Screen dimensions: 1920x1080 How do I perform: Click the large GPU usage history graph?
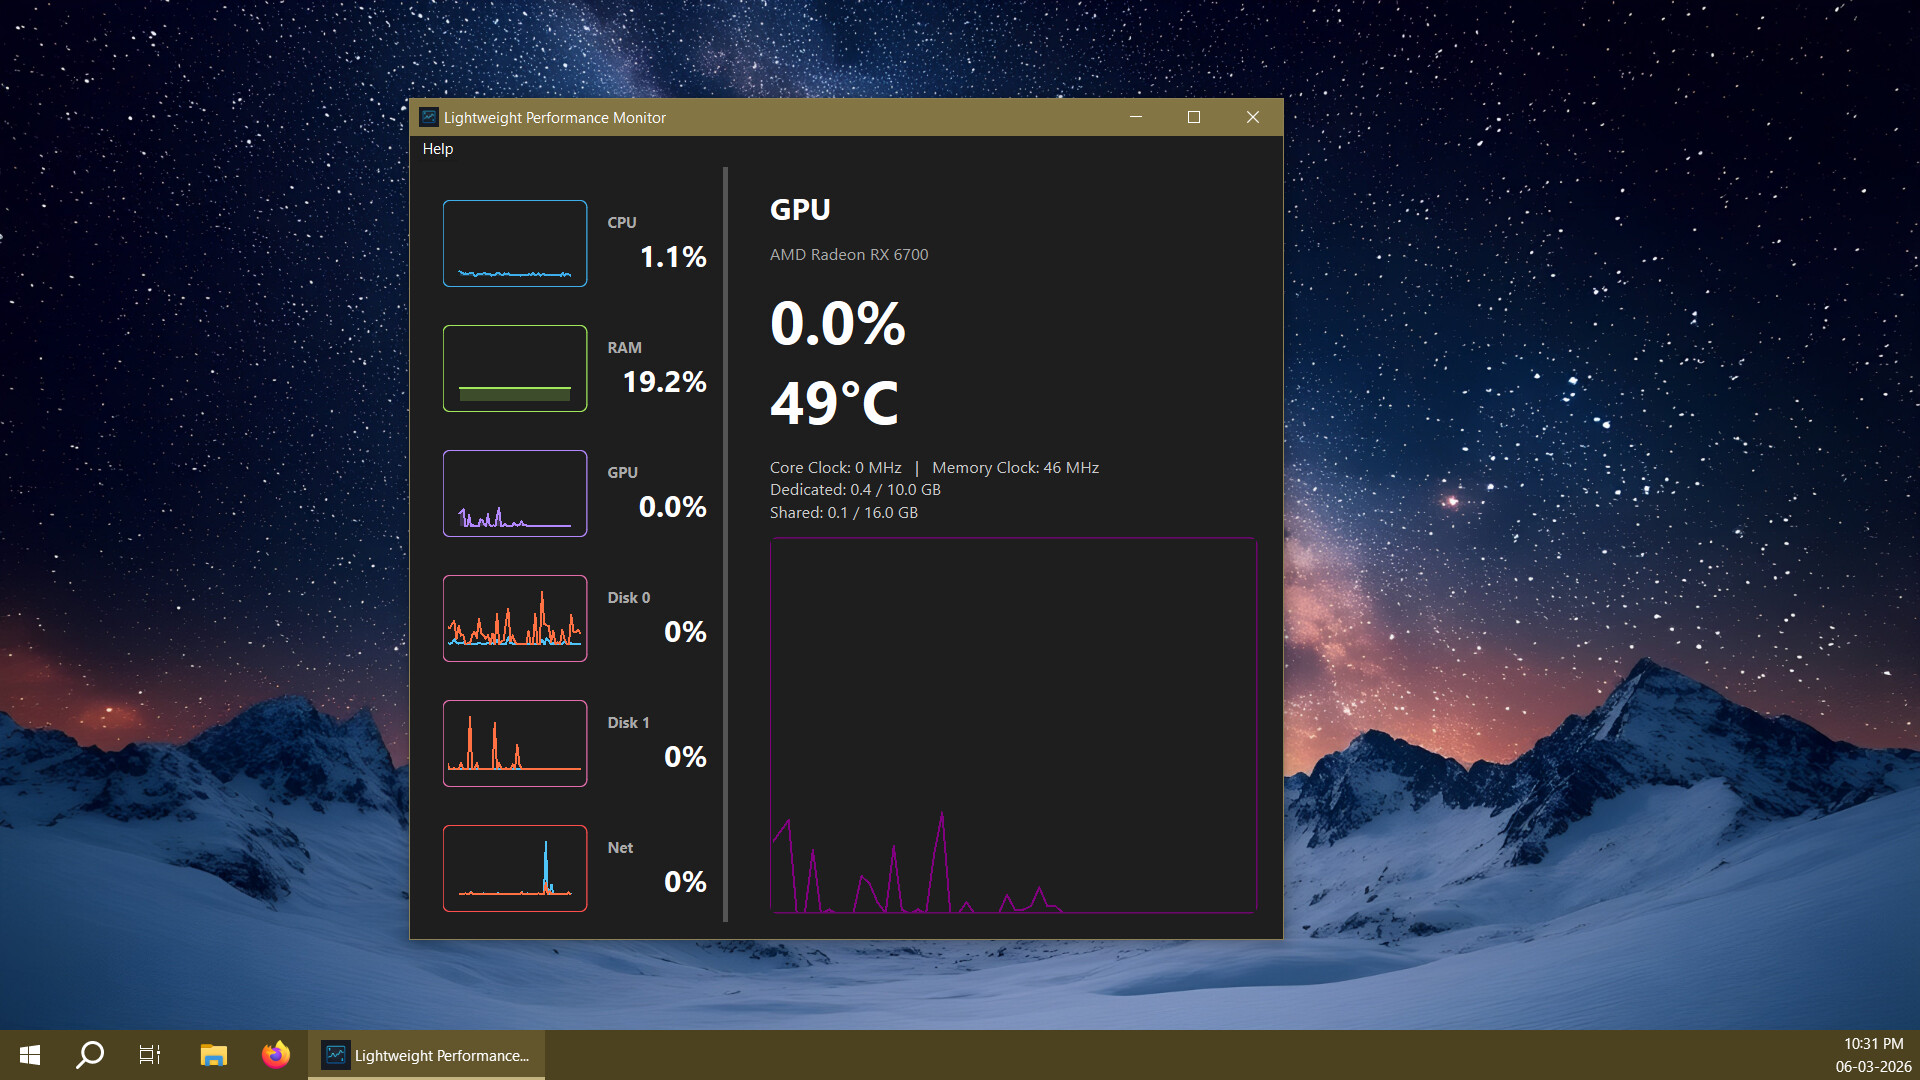[1013, 725]
